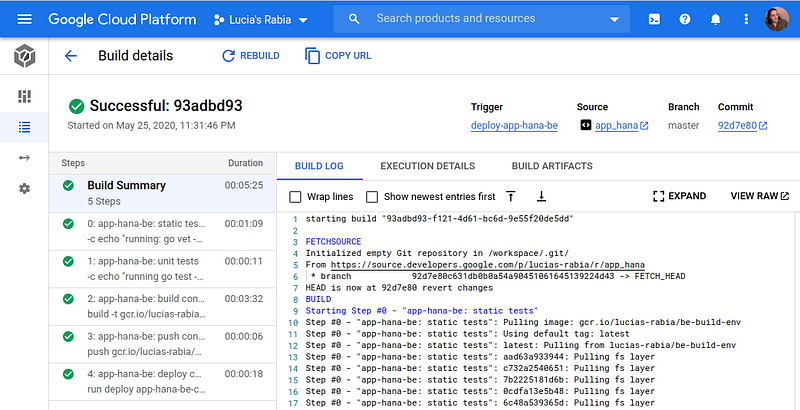This screenshot has width=800, height=410.
Task: Open the Lucia's Rabia project selector dropdown
Action: pos(261,20)
